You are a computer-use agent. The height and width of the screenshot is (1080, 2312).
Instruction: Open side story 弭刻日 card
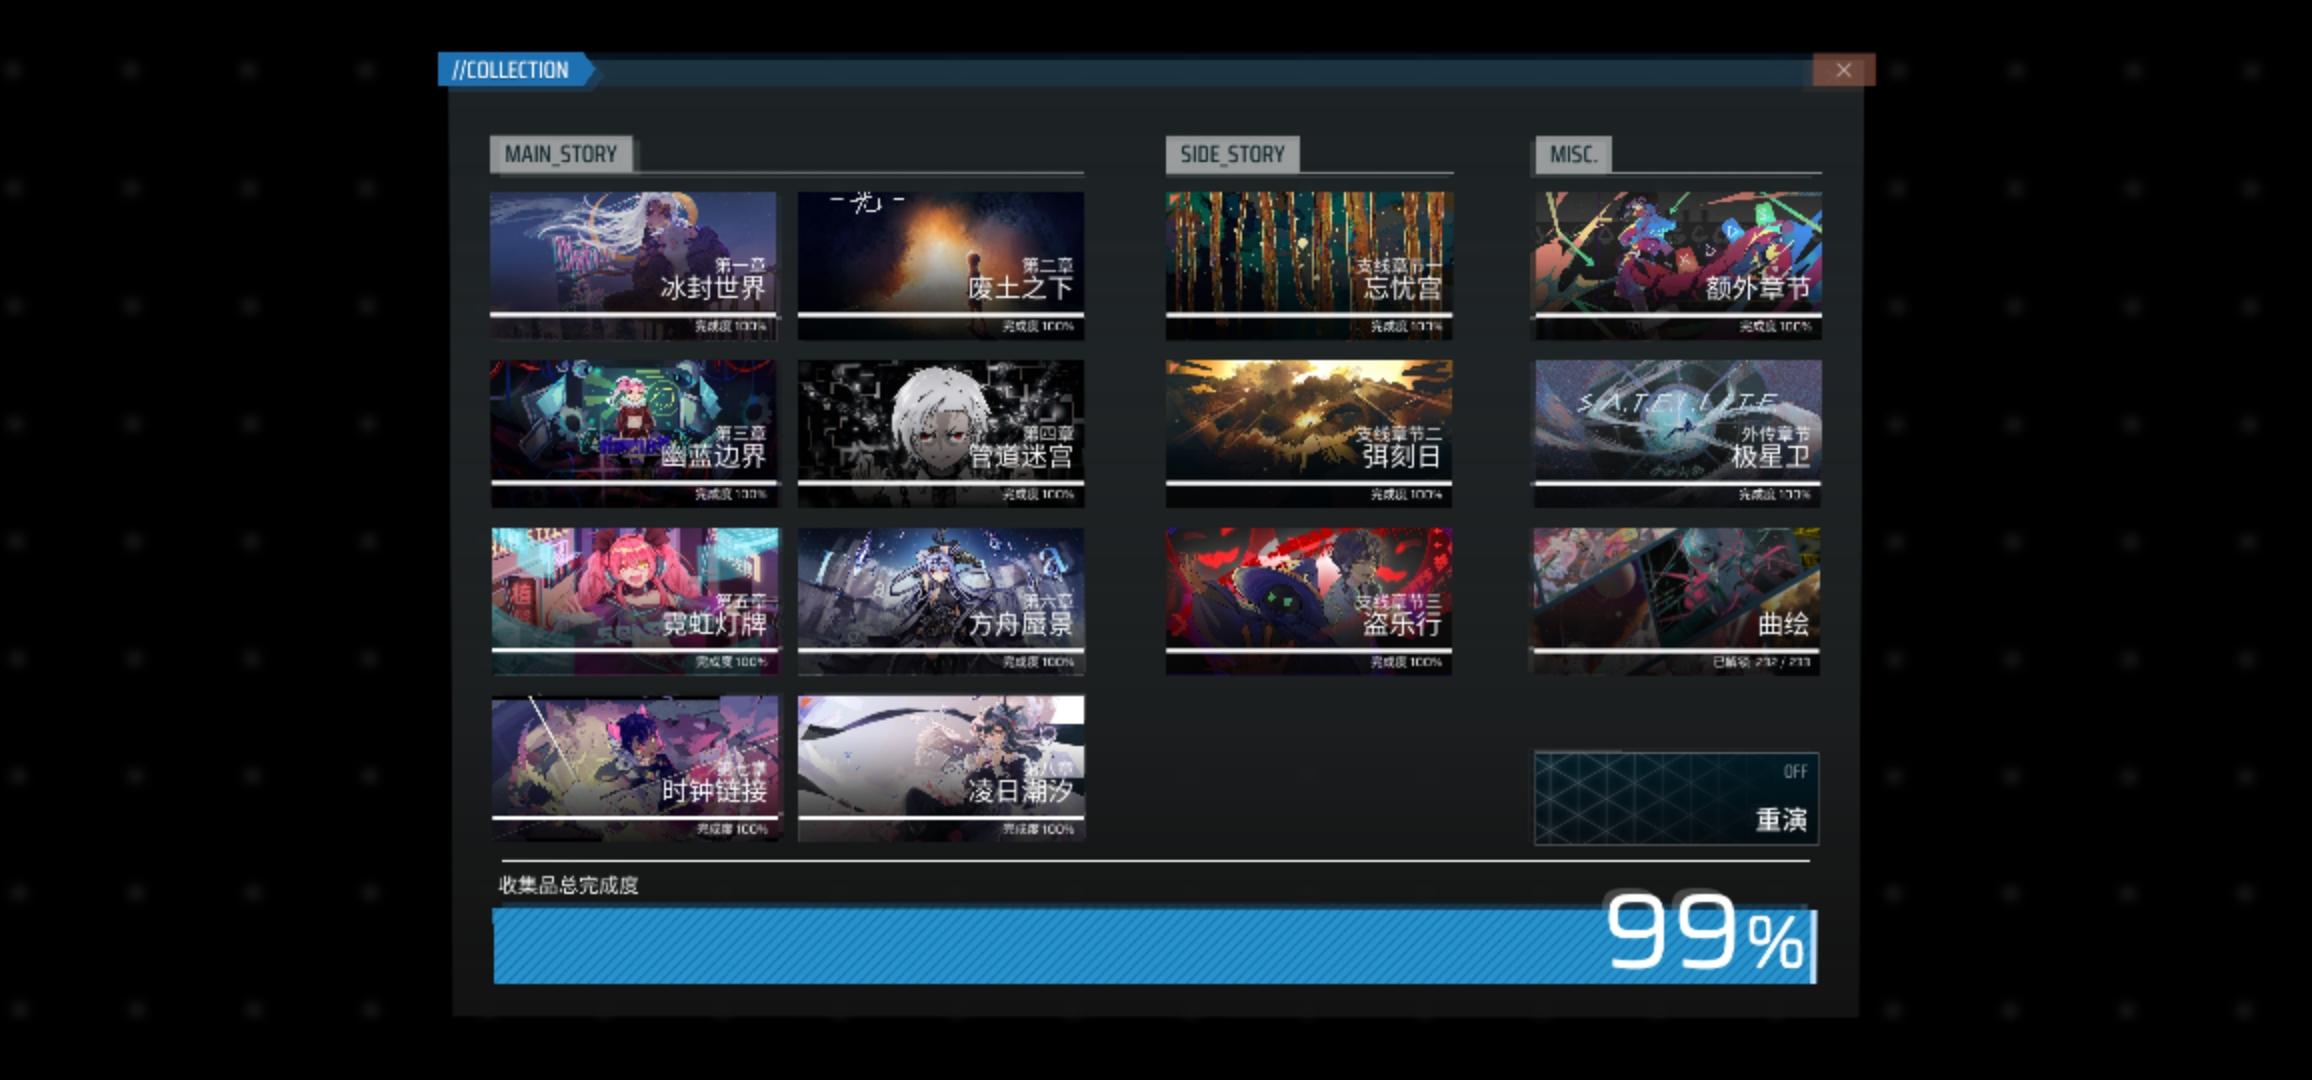[1309, 433]
